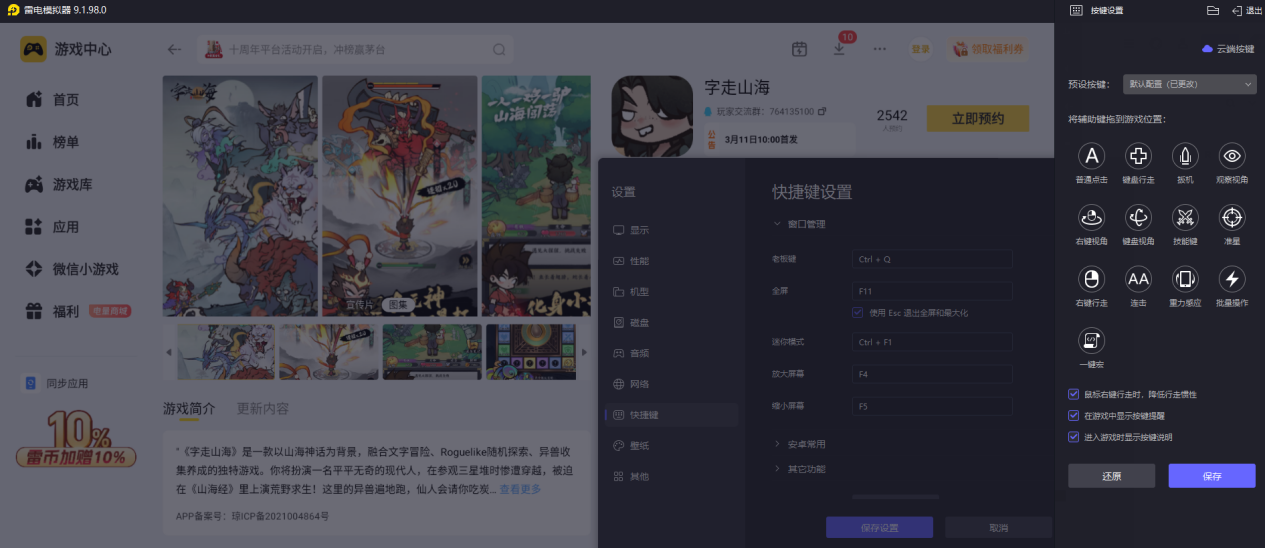The width and height of the screenshot is (1265, 548).
Task: Toggle 在游戏中显示按键提醒 checkbox
Action: click(x=1073, y=415)
